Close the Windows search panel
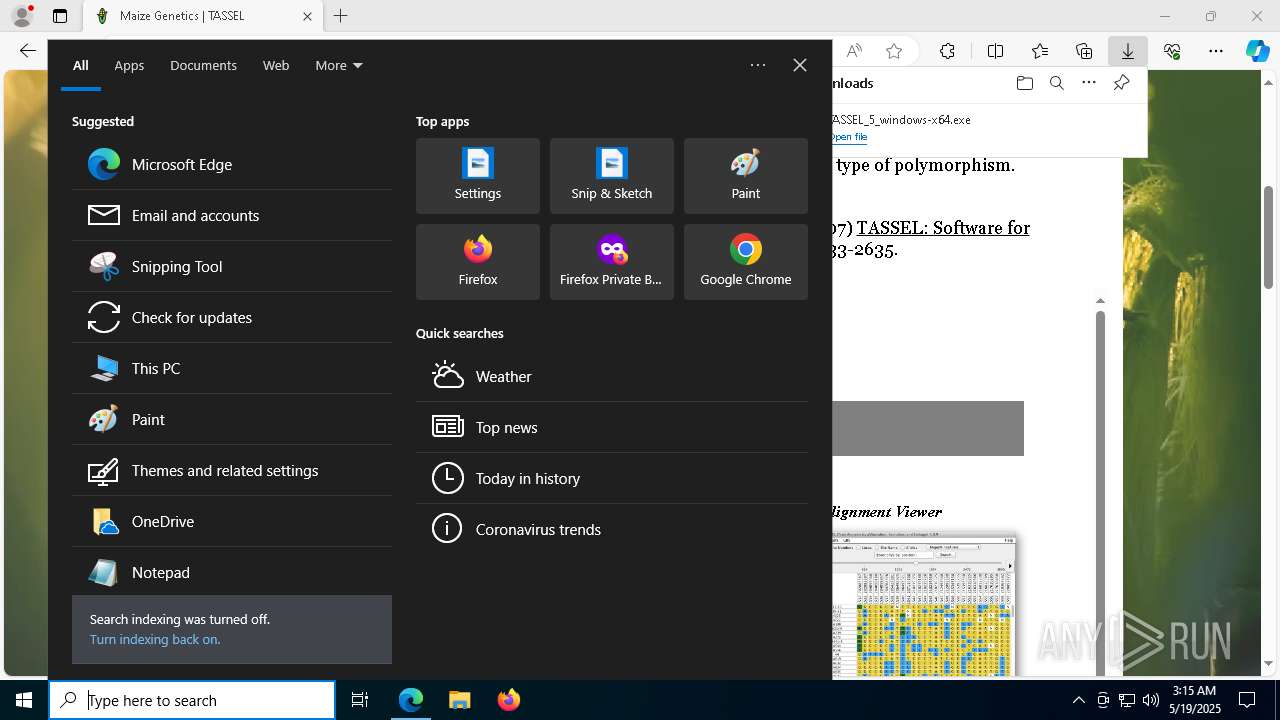1280x720 pixels. [x=800, y=65]
